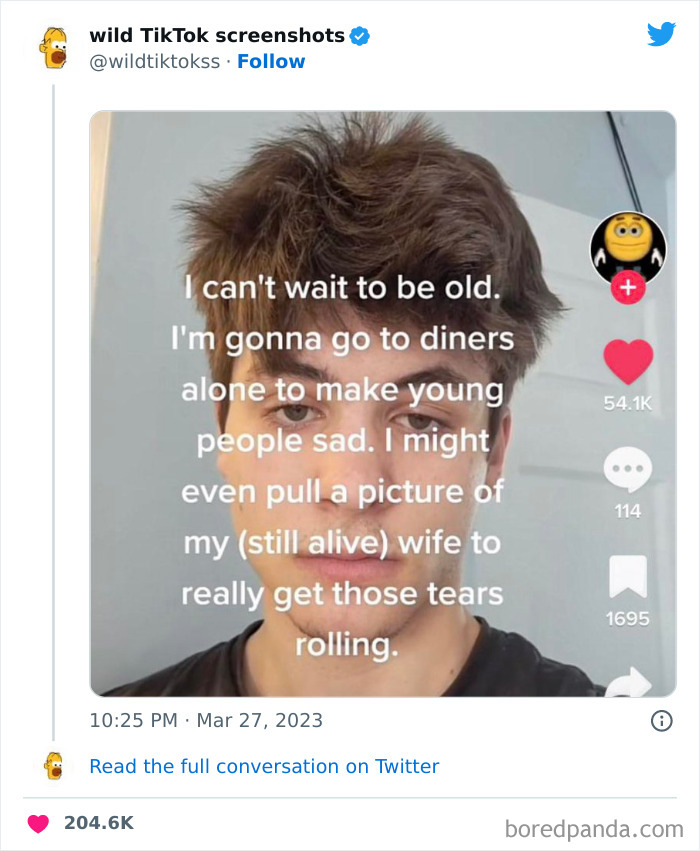Tap the TikTok share arrow icon
Image resolution: width=700 pixels, height=851 pixels.
click(628, 682)
